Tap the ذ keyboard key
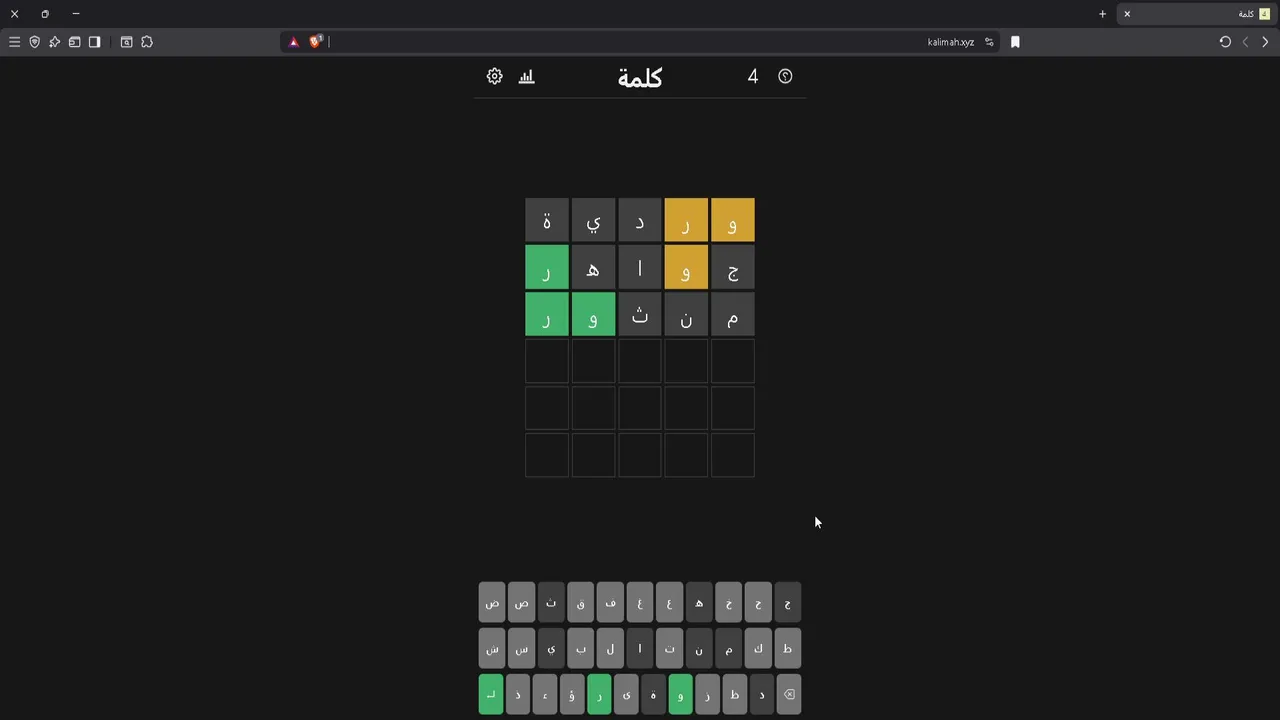 (518, 694)
